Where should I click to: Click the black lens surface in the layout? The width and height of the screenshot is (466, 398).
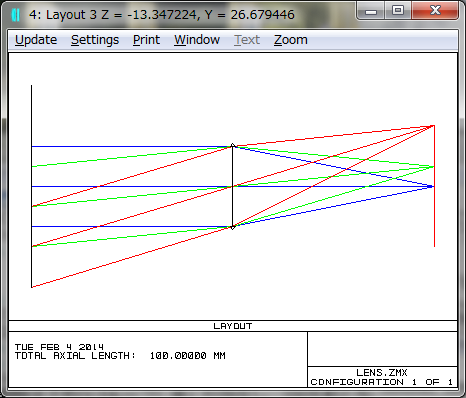tap(233, 187)
